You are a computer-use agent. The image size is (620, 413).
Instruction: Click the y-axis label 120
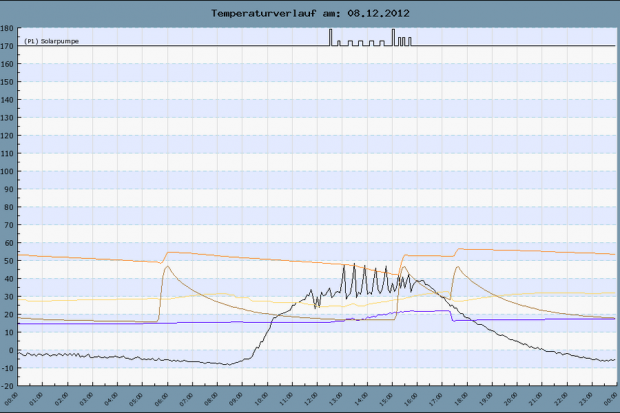(x=7, y=136)
